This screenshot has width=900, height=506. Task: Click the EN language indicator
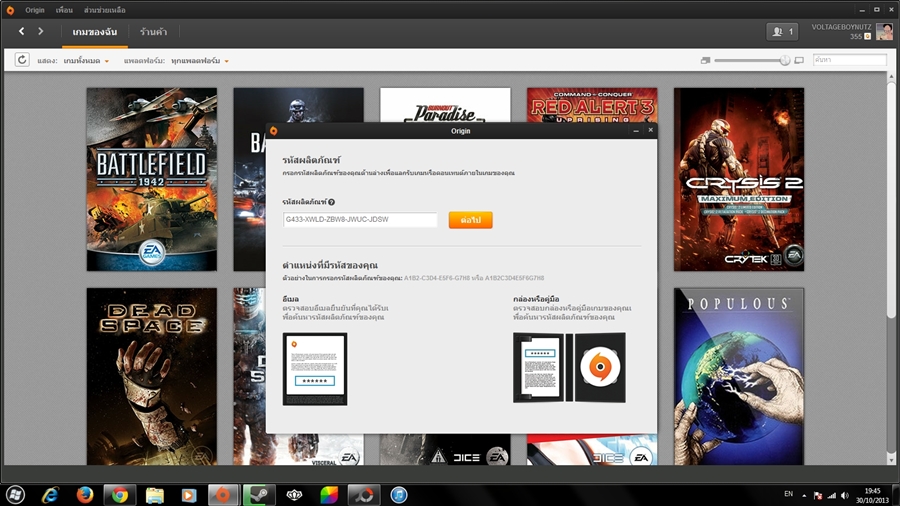click(789, 494)
